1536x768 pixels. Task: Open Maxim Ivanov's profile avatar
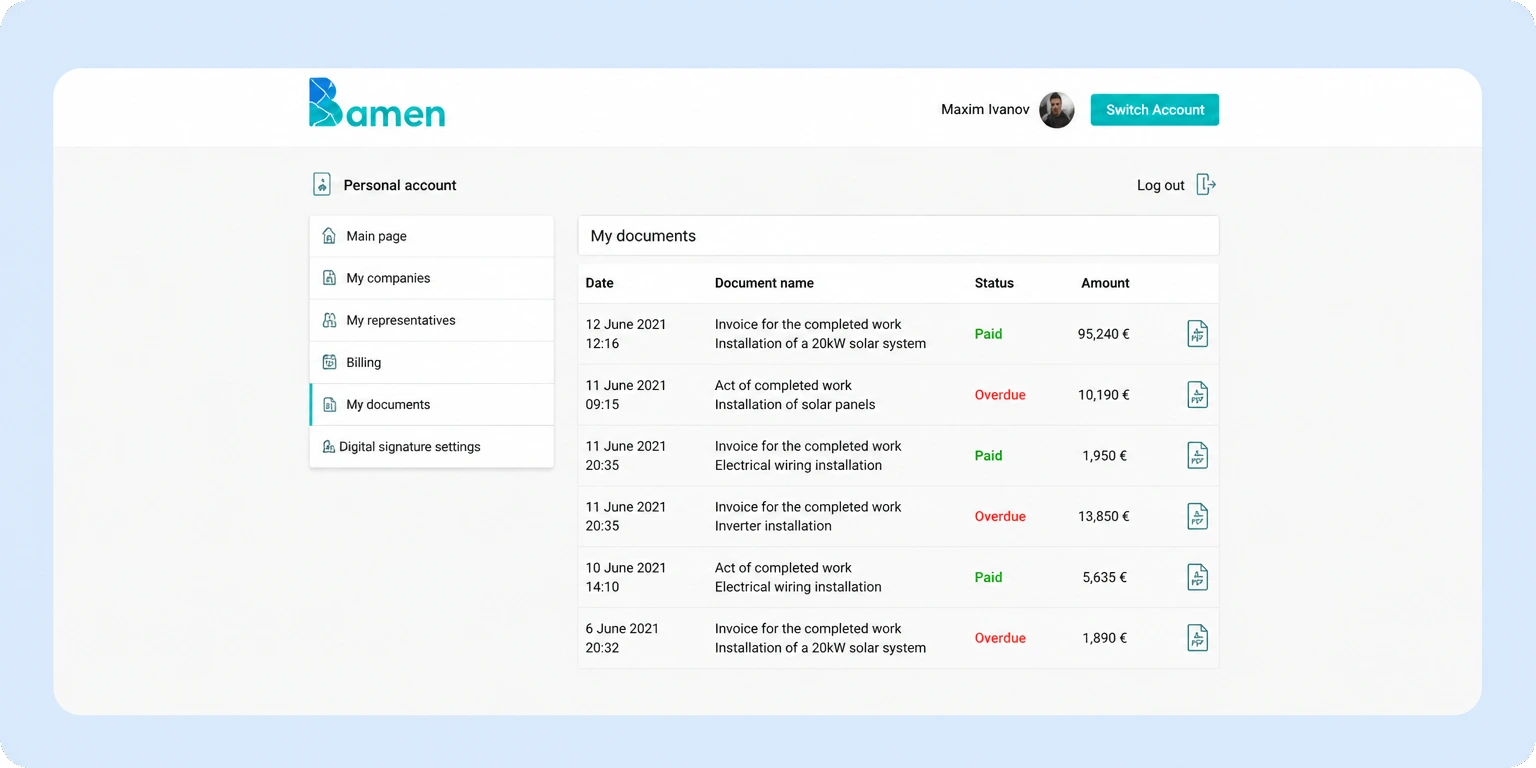[1057, 110]
